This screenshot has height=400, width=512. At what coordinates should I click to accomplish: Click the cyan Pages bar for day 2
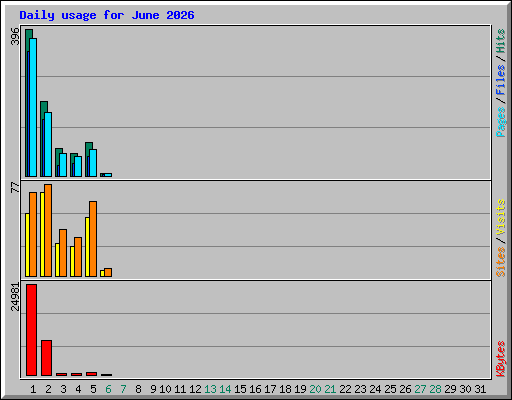pos(48,144)
